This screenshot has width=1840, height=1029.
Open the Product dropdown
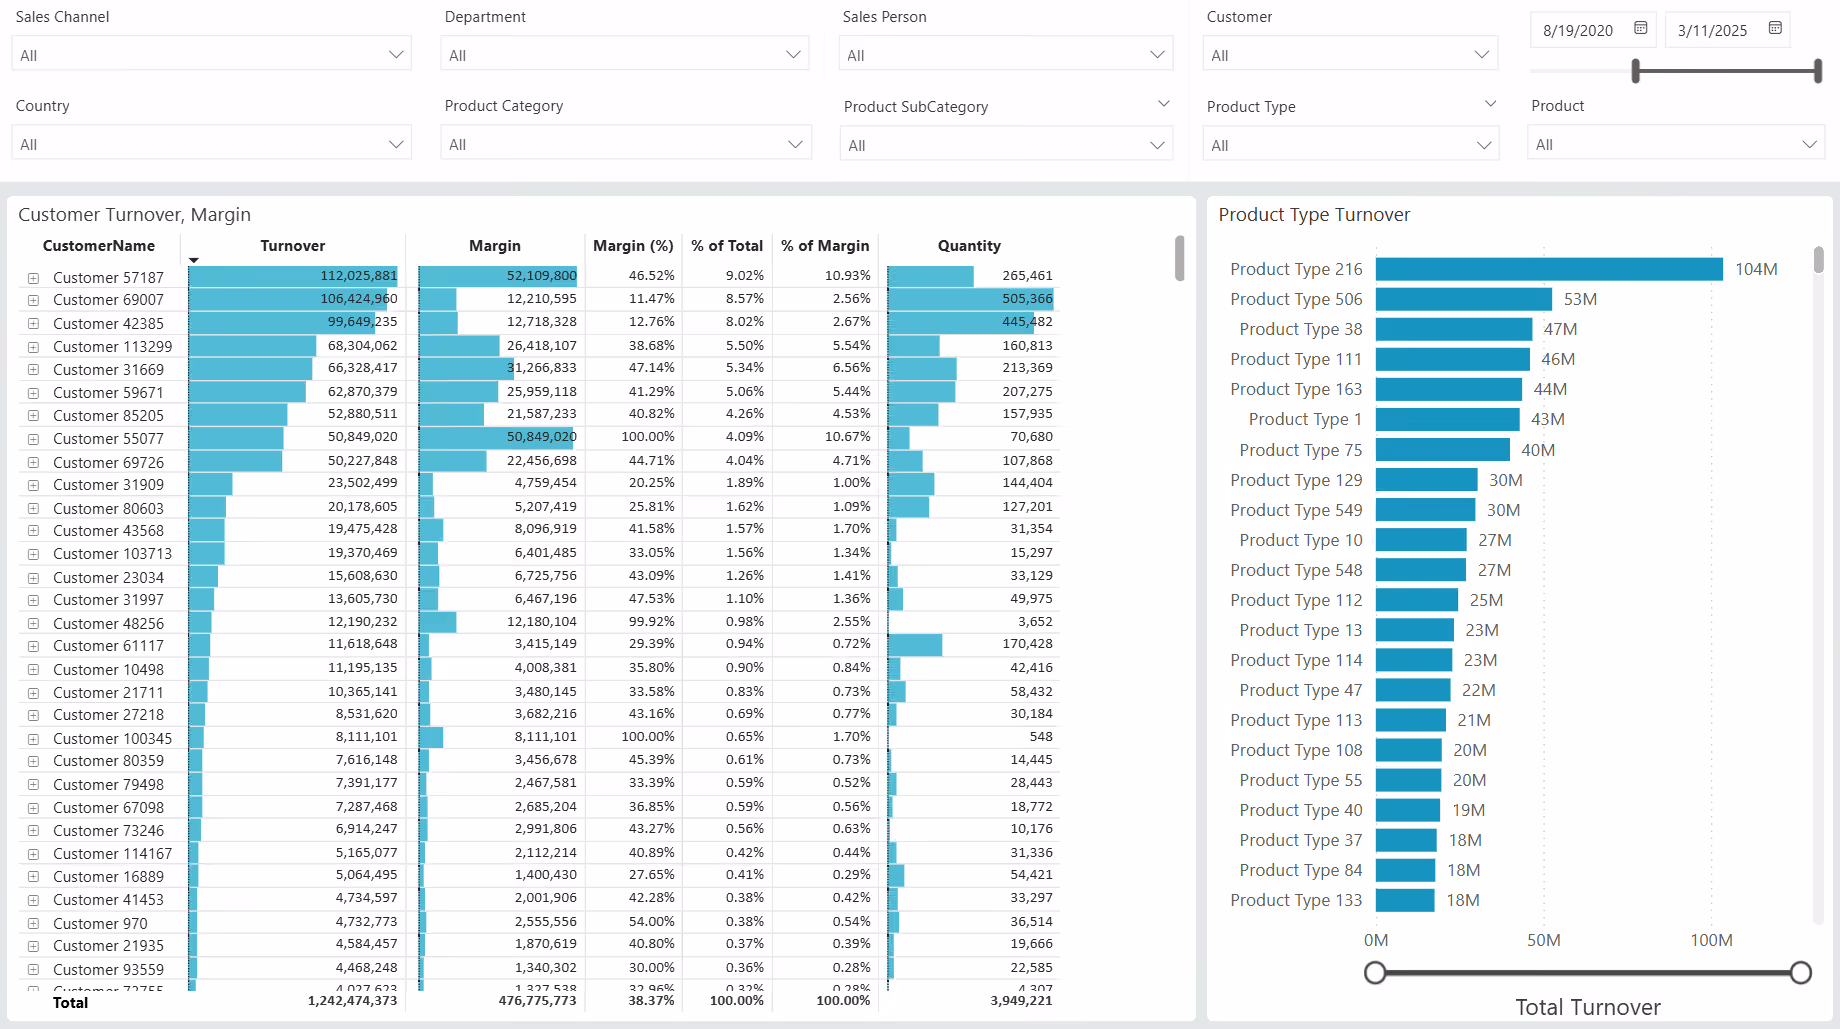pos(1676,143)
